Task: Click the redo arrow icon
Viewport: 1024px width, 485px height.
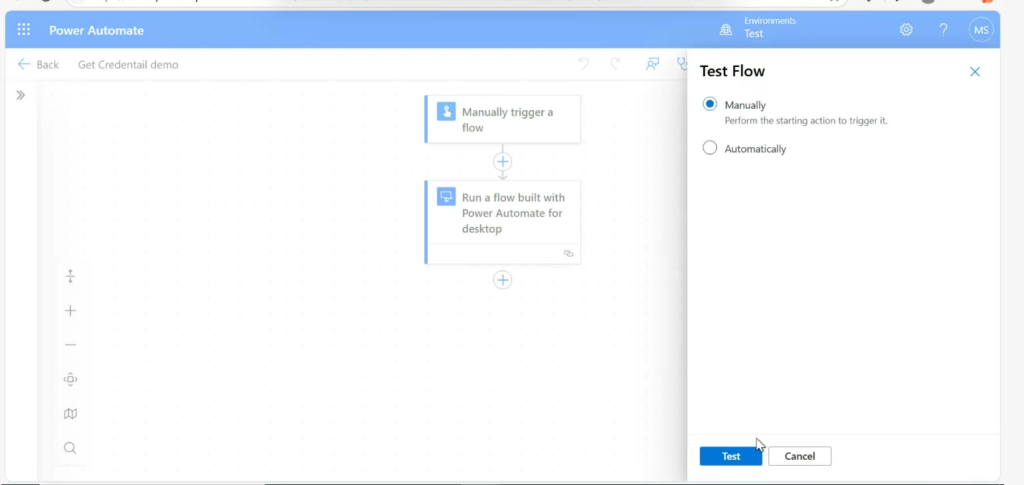Action: click(x=615, y=63)
